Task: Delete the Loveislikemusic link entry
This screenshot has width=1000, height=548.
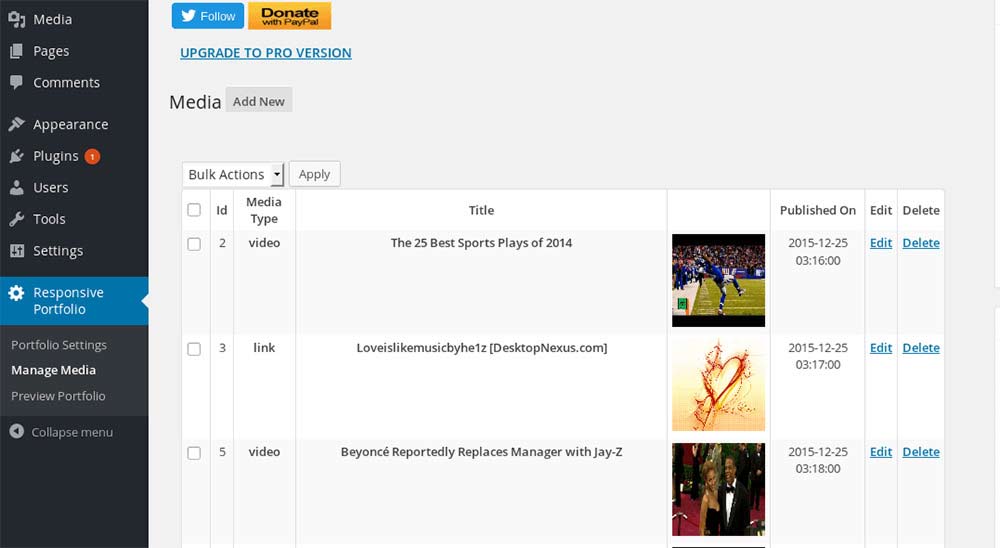Action: [x=921, y=348]
